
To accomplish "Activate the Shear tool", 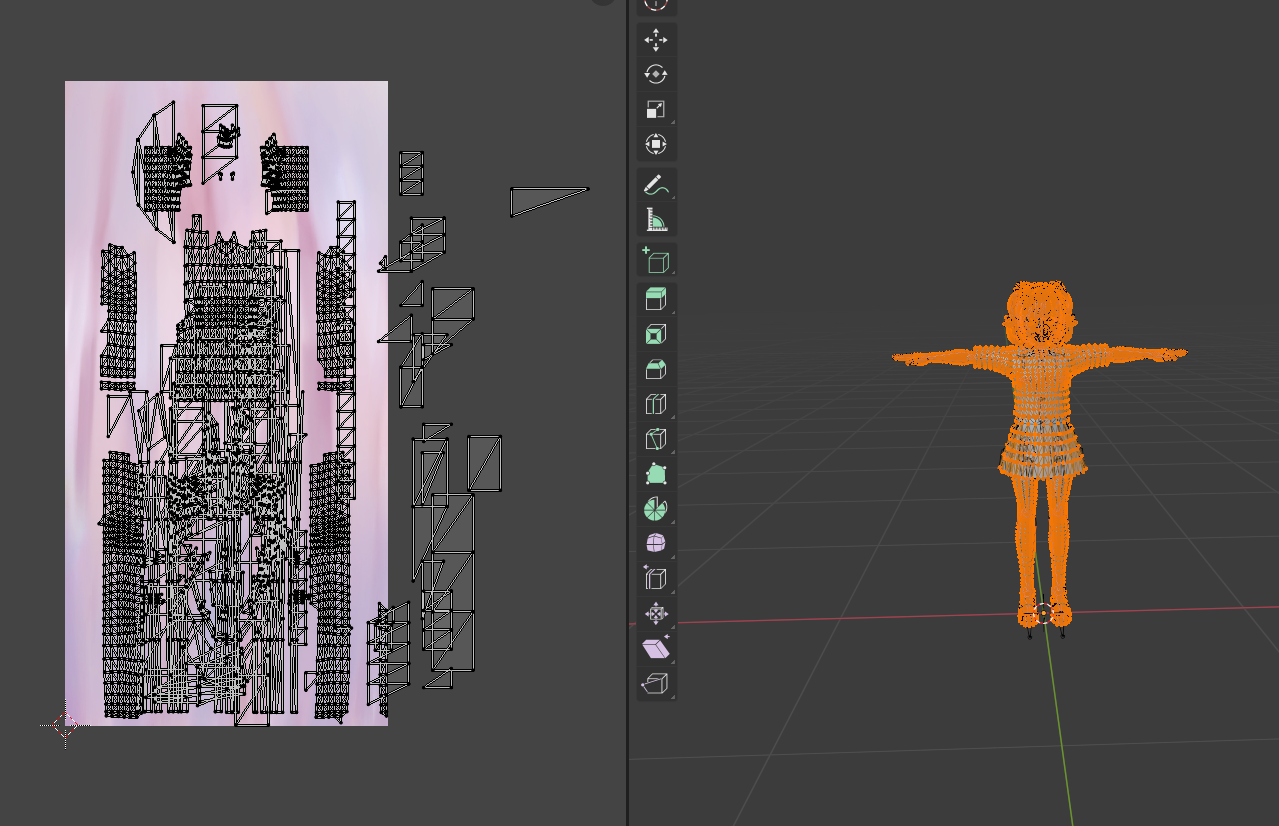I will (x=656, y=649).
